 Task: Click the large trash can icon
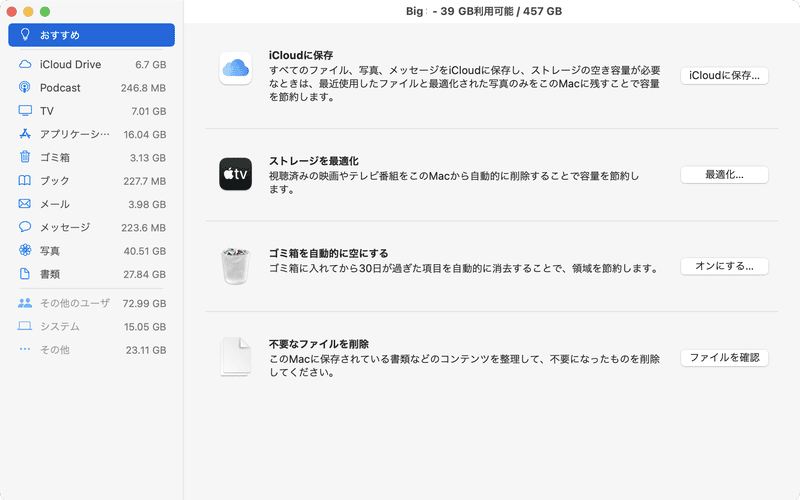(235, 265)
